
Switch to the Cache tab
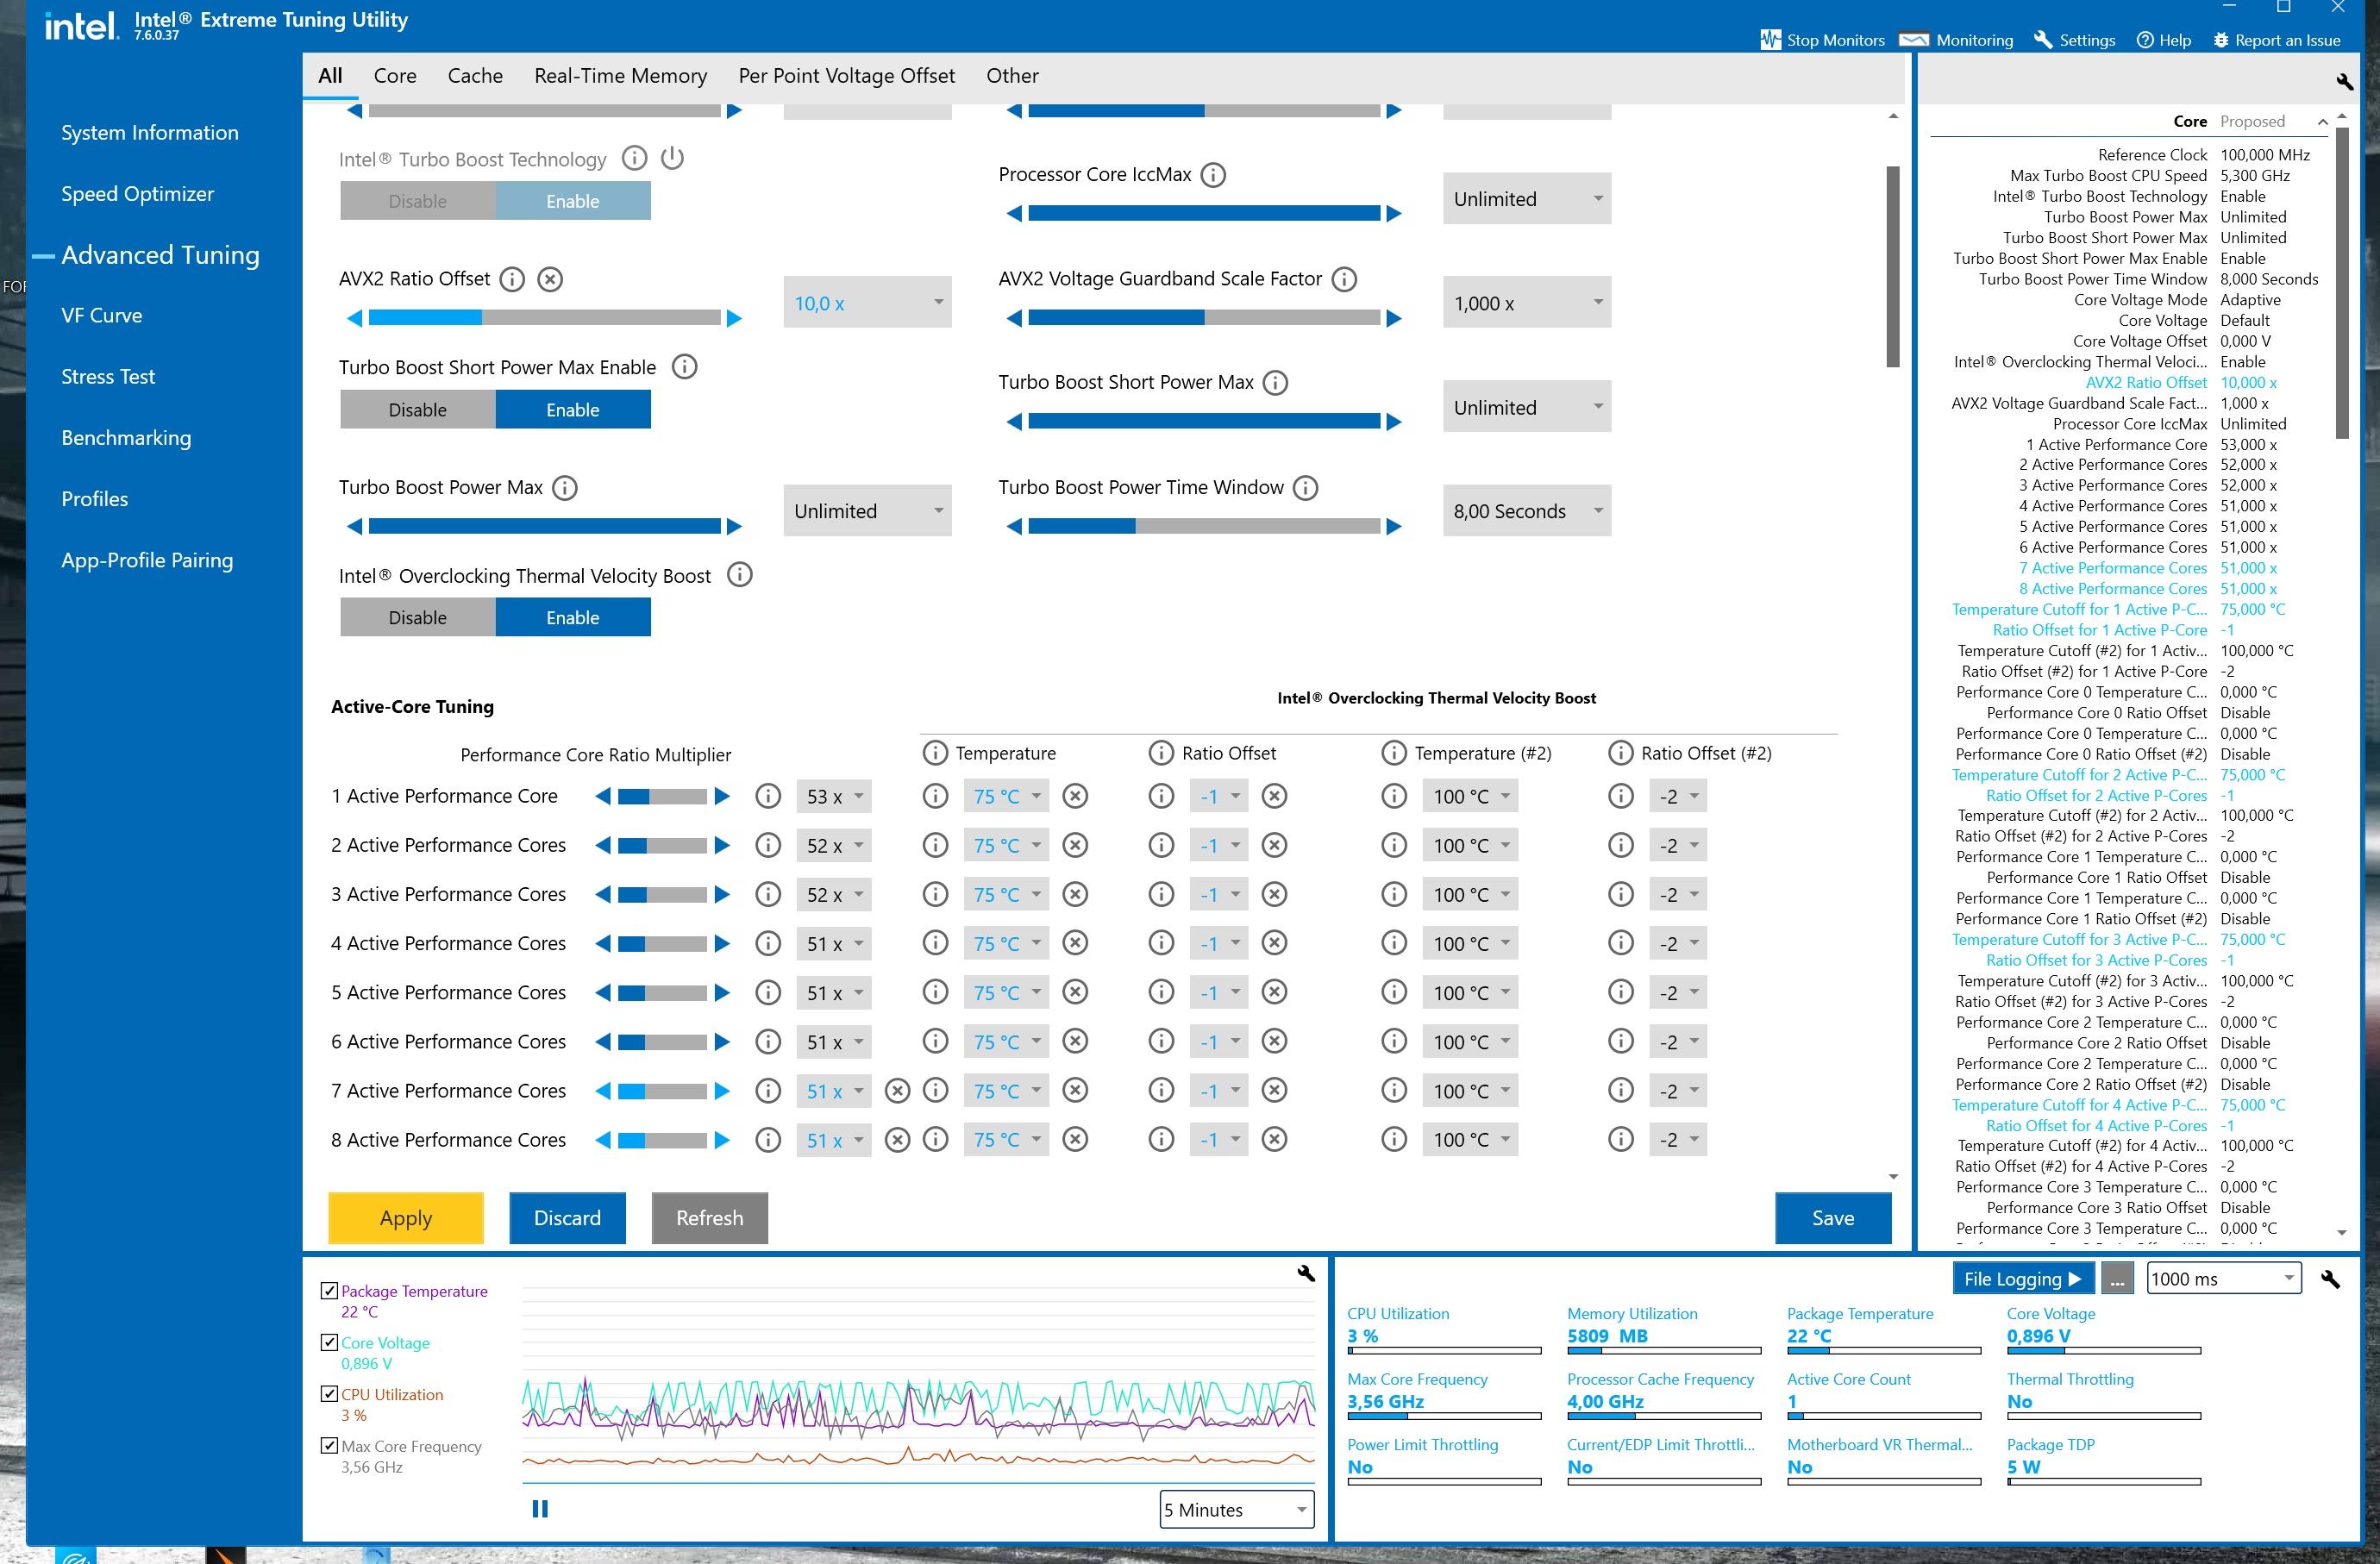click(x=475, y=76)
